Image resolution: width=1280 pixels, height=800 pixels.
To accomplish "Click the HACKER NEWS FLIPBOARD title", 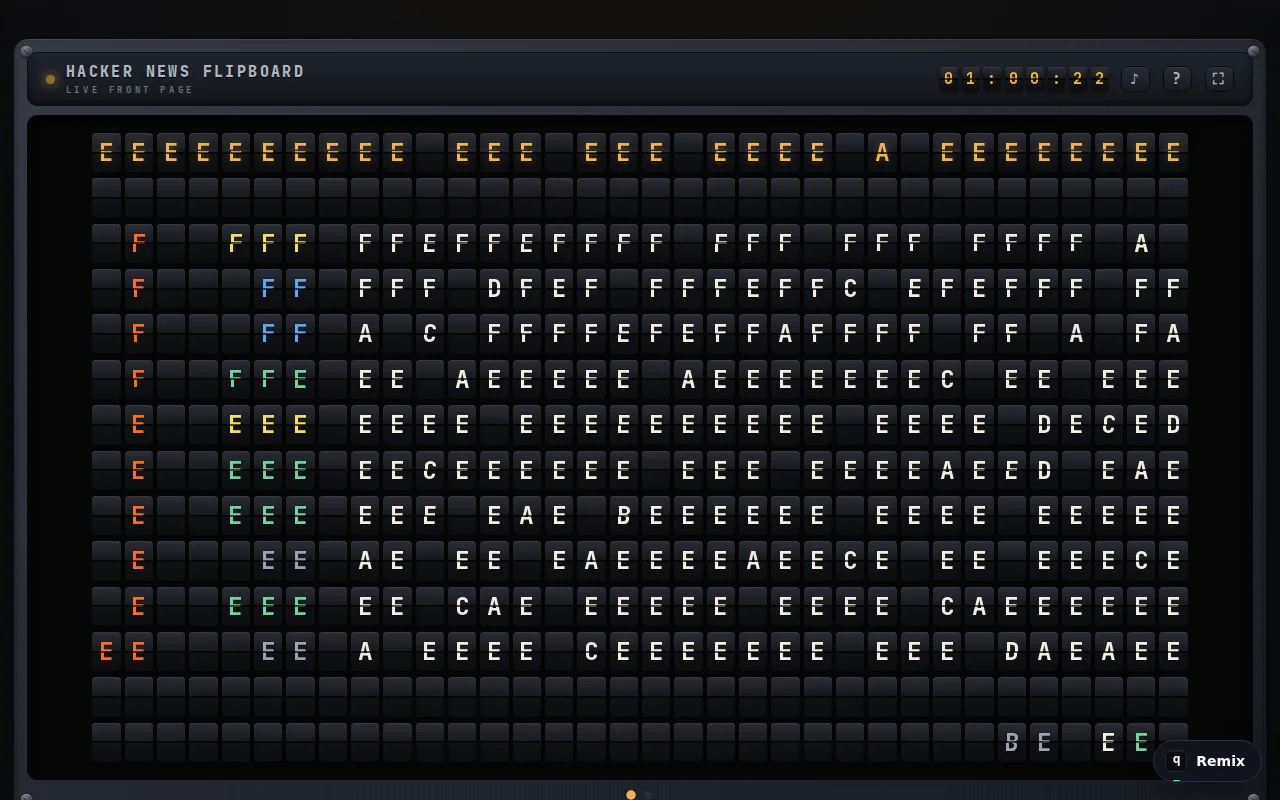I will (185, 72).
